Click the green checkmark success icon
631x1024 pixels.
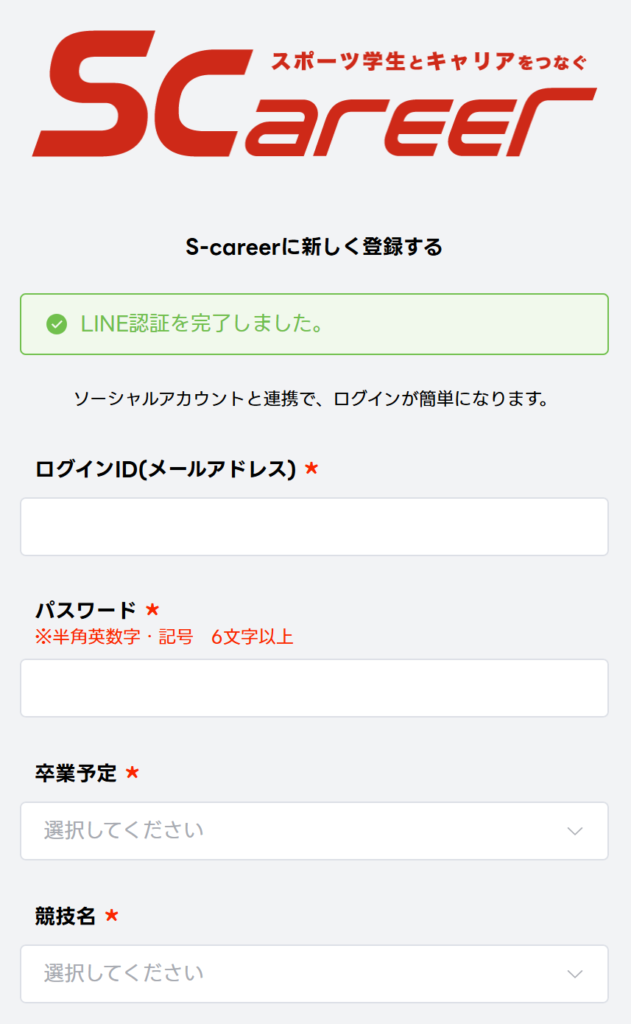[x=57, y=324]
